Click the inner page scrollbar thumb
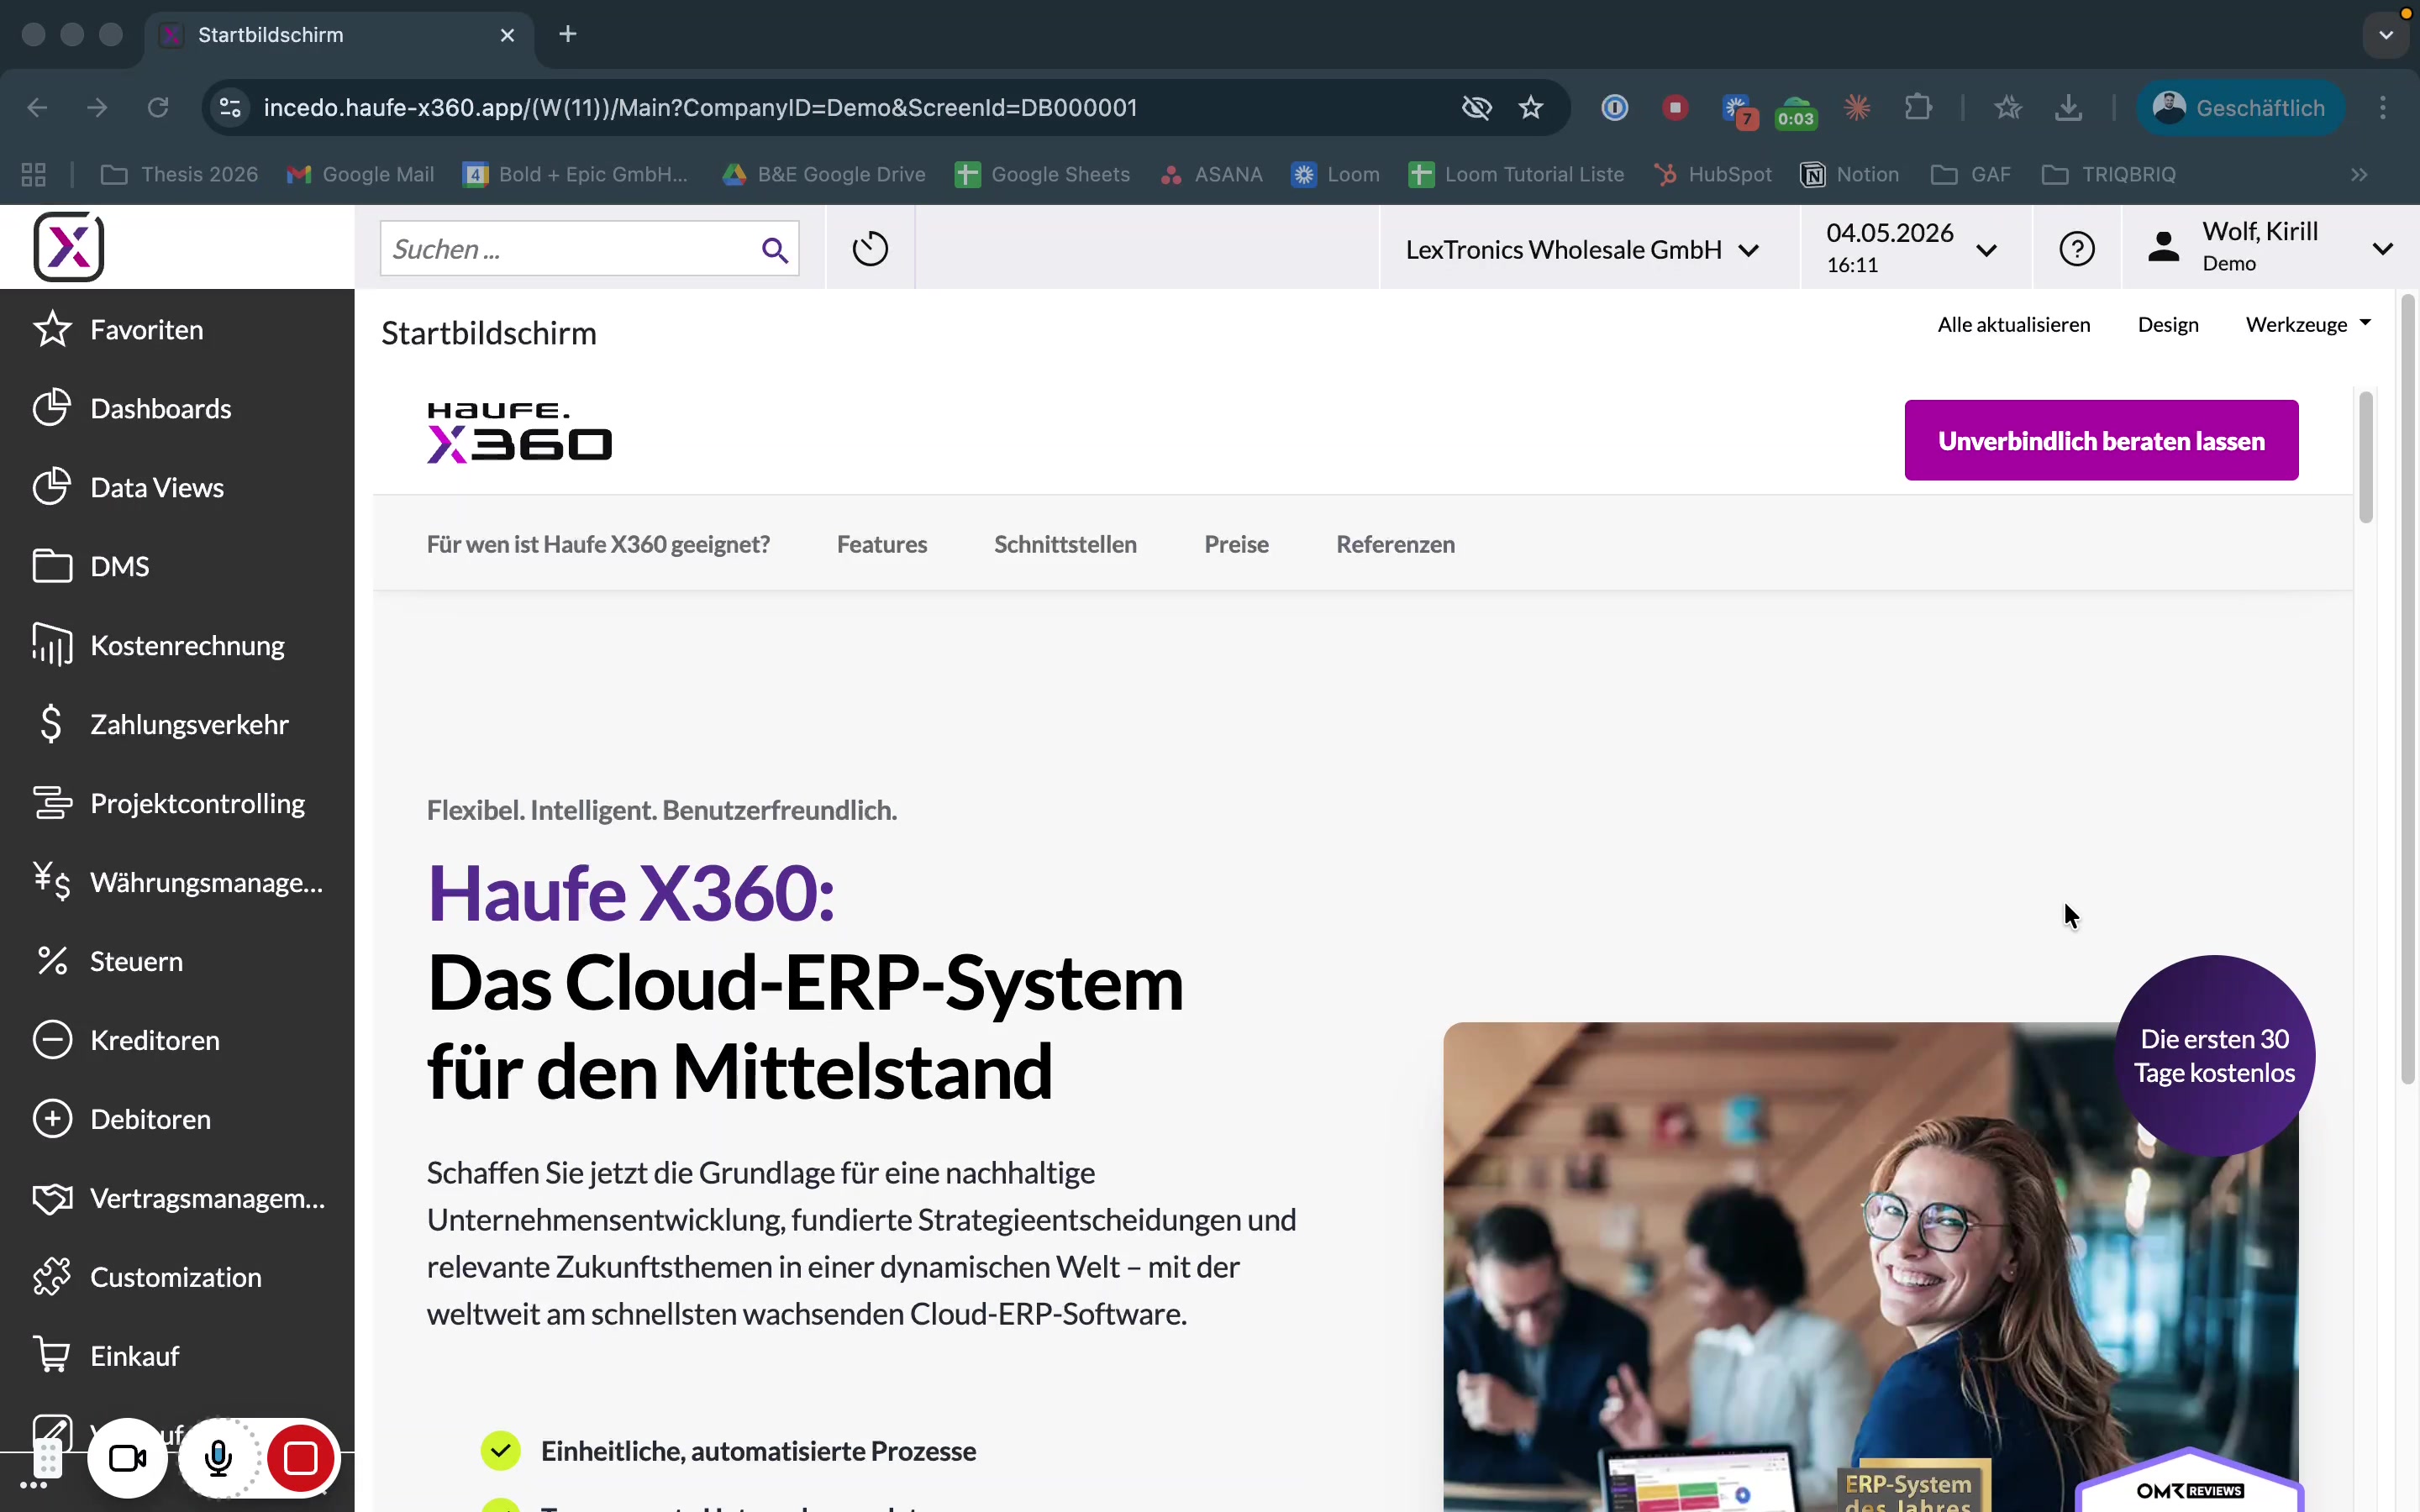2420x1512 pixels. pos(2365,458)
